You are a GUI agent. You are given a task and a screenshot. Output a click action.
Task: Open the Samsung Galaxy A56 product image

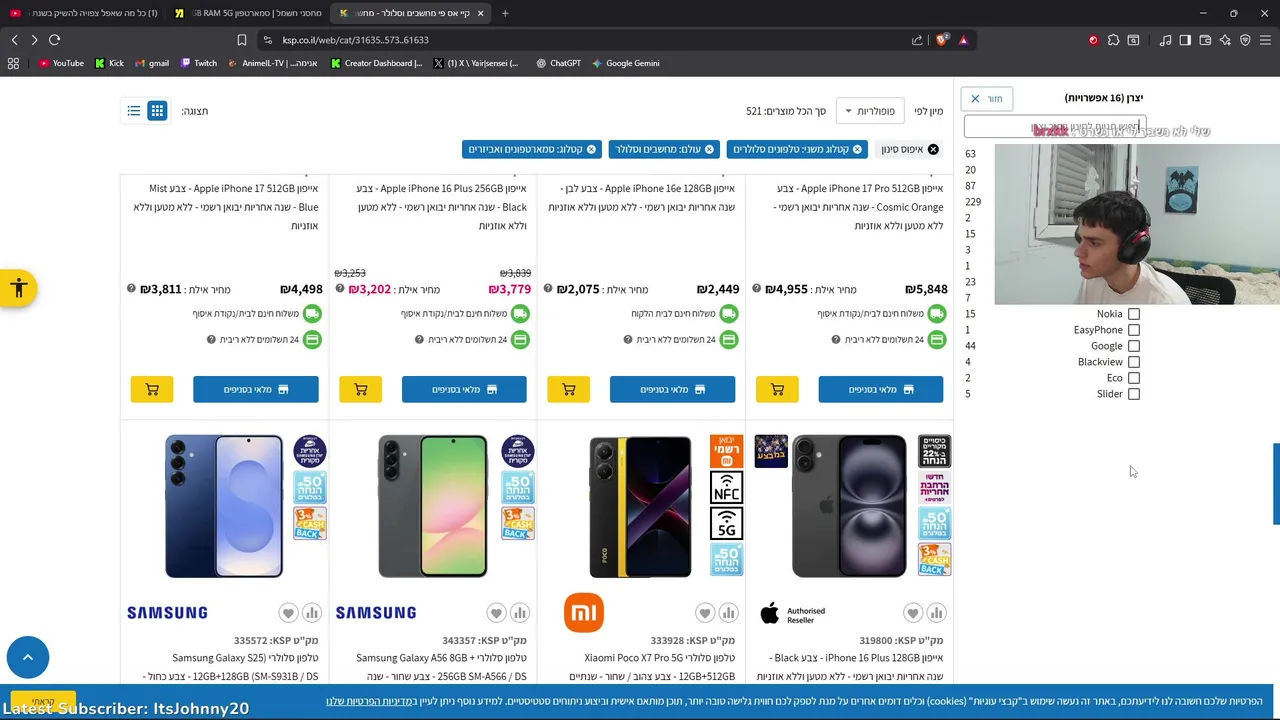[x=432, y=506]
